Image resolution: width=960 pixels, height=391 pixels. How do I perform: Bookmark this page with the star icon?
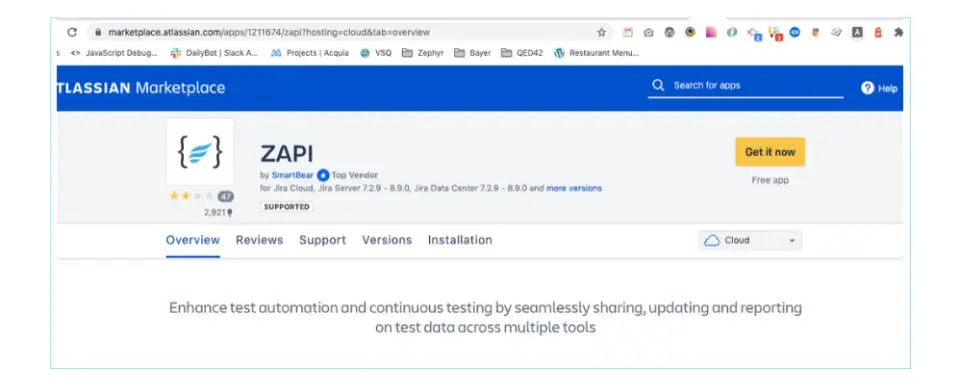click(601, 32)
